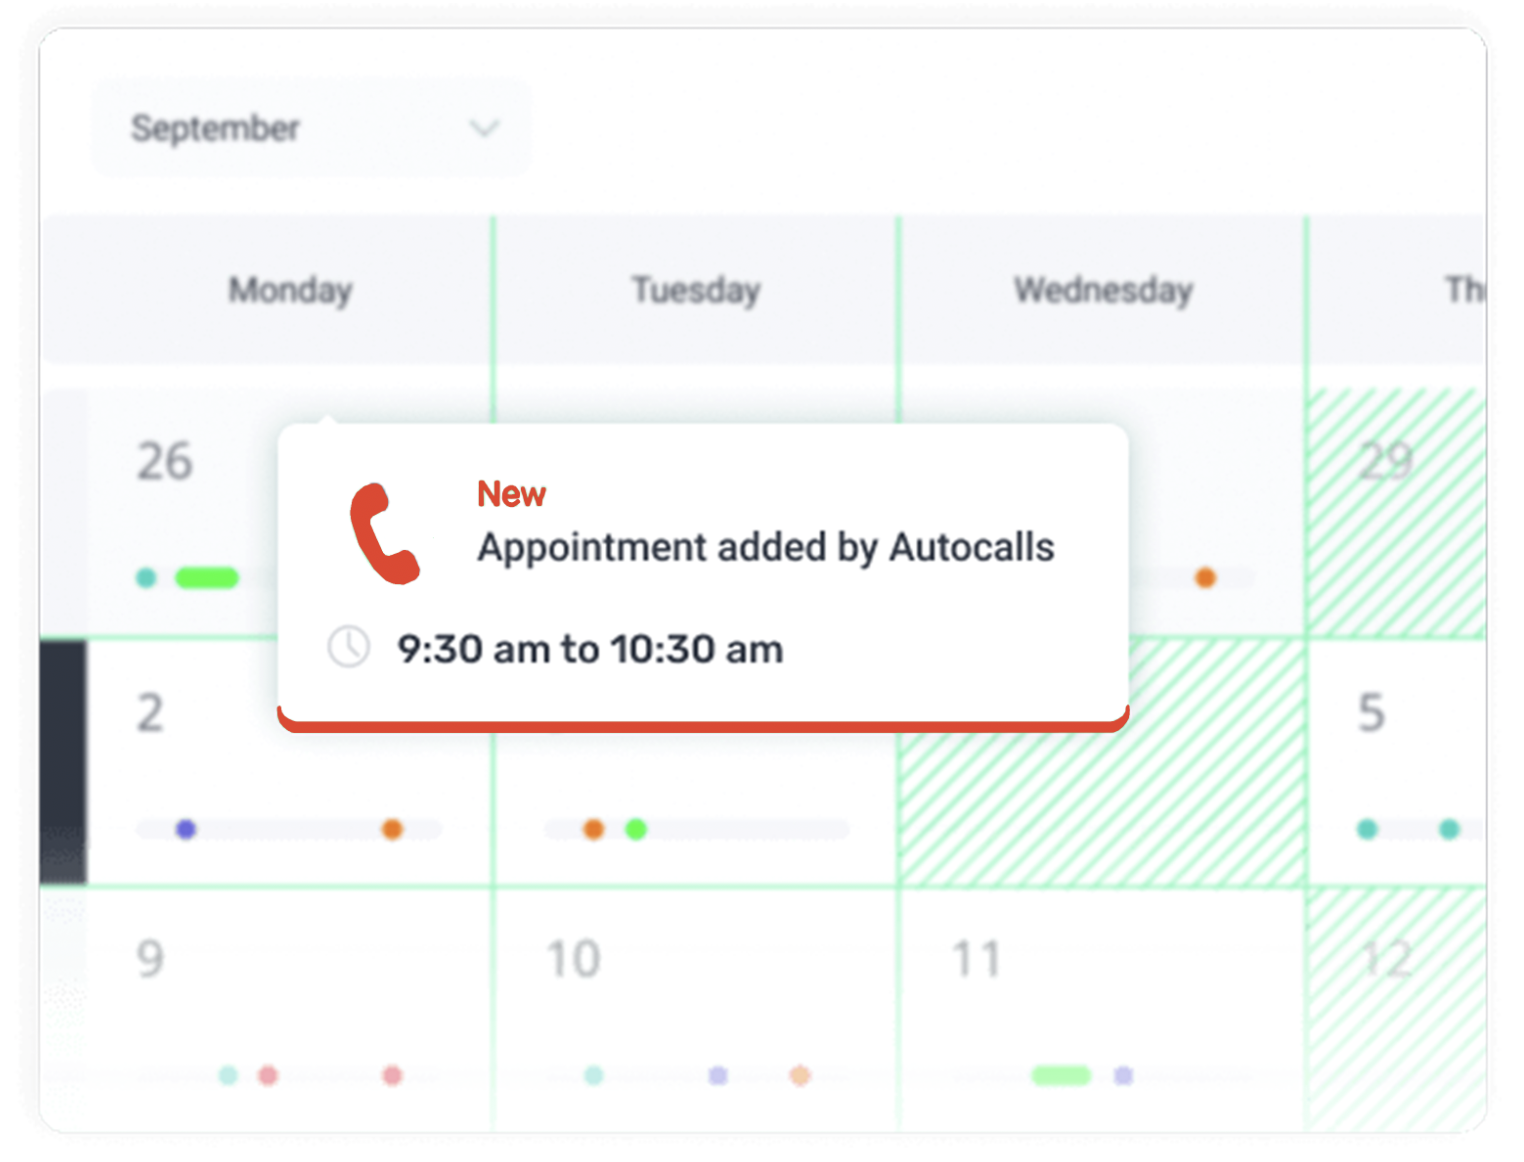Select the Wednesday column header

tap(1103, 290)
